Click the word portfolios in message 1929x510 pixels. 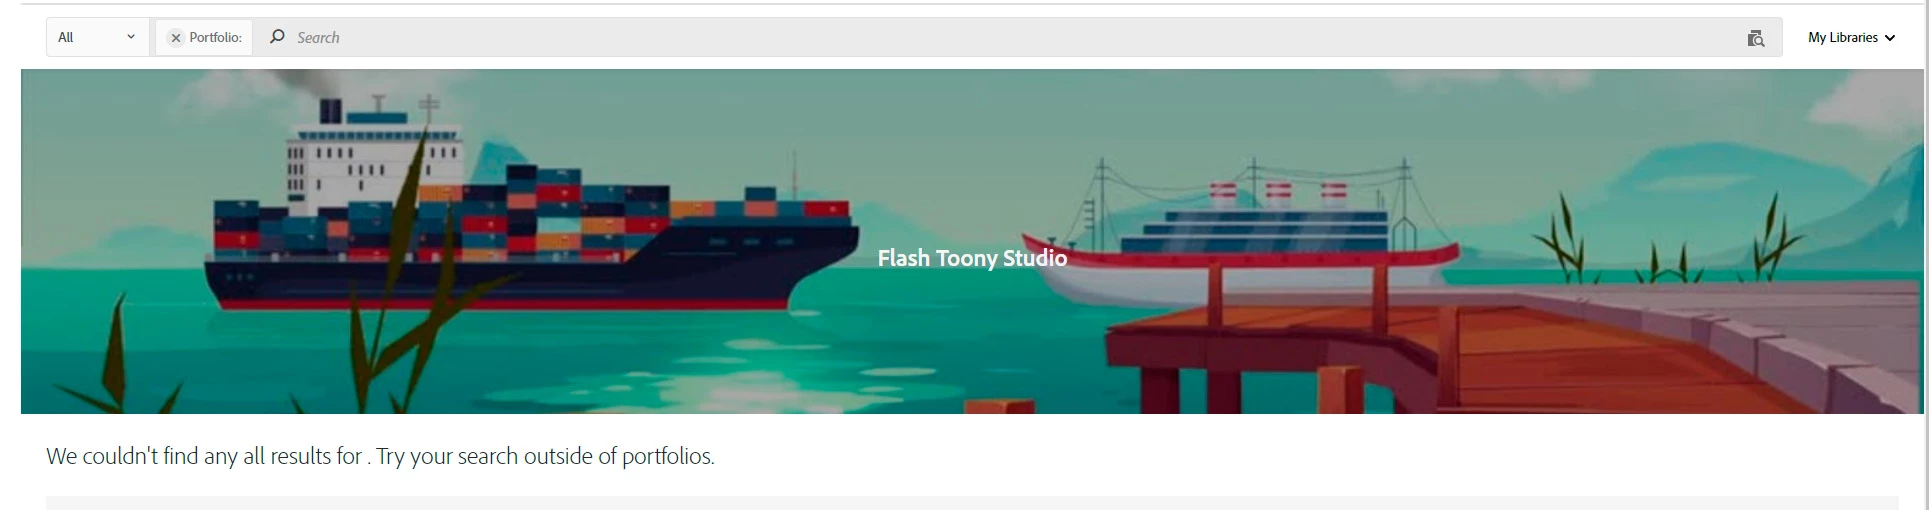pyautogui.click(x=667, y=457)
